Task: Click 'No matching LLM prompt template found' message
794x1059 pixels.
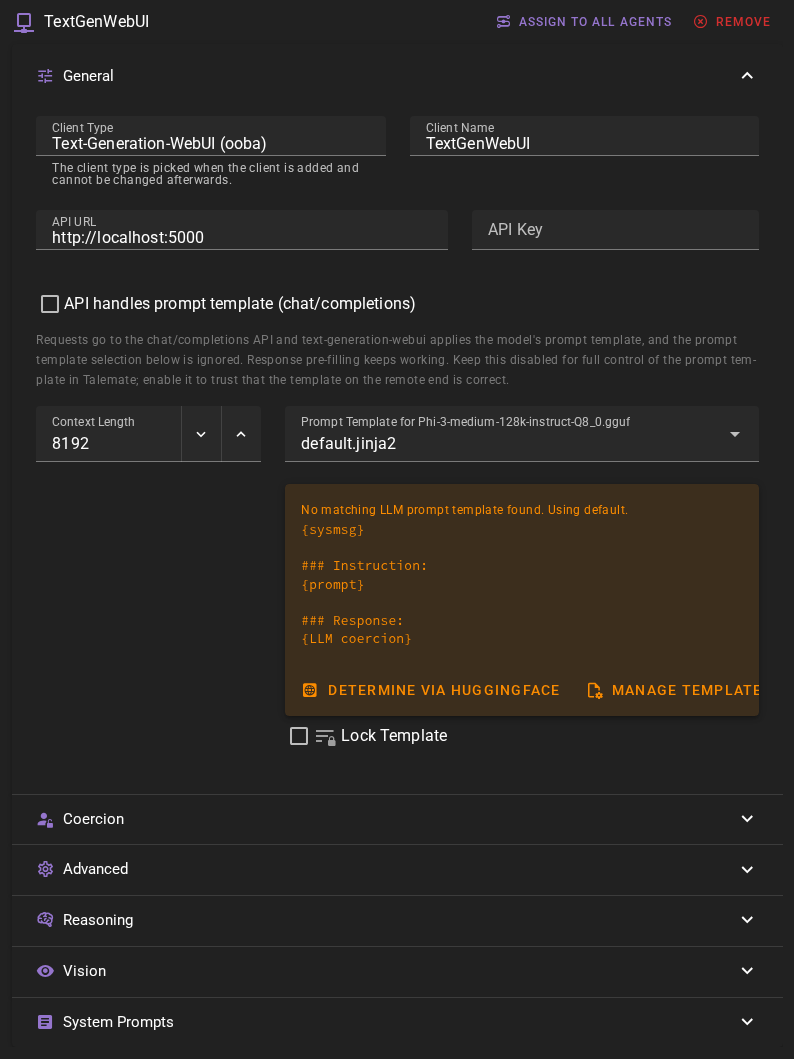Action: [465, 510]
